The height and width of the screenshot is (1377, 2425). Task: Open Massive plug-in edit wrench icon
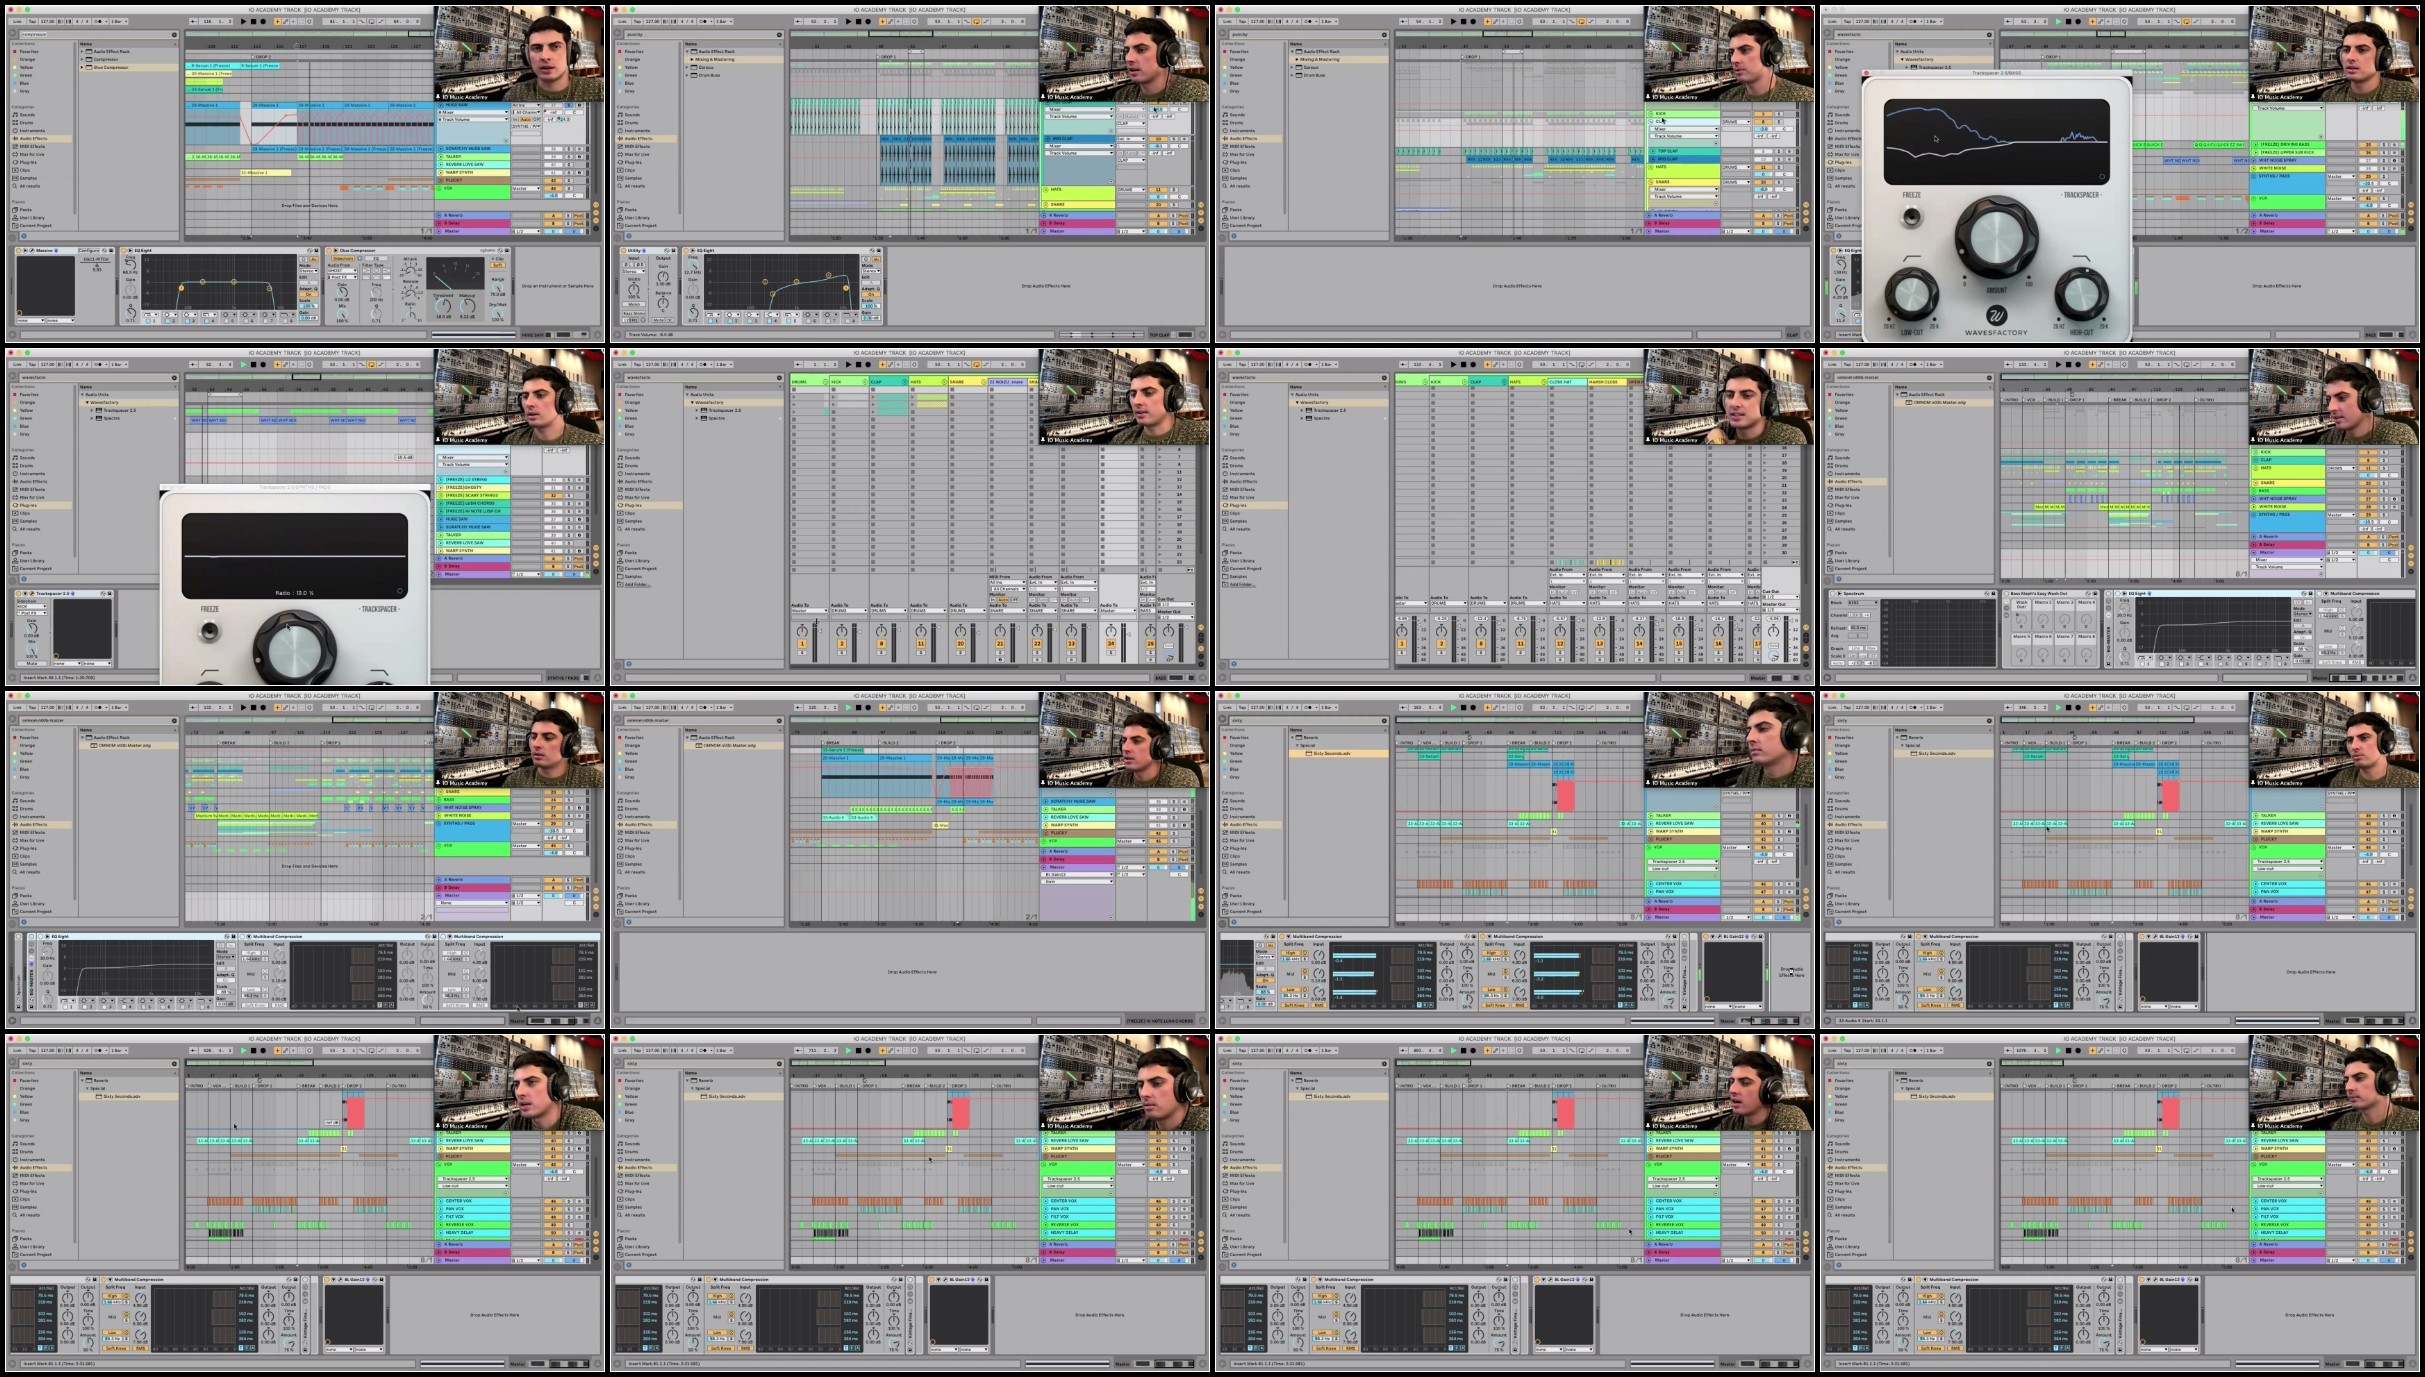(x=32, y=250)
